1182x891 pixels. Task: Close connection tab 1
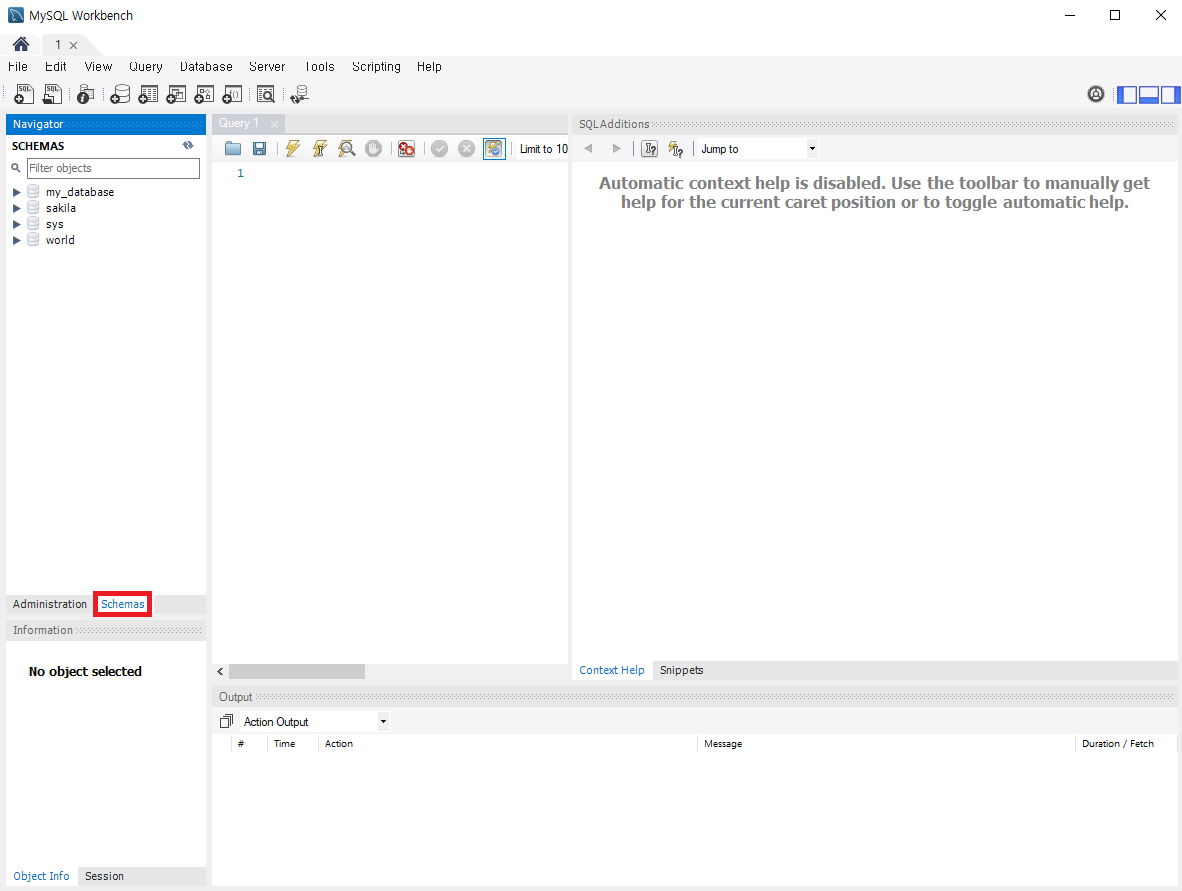[x=73, y=45]
